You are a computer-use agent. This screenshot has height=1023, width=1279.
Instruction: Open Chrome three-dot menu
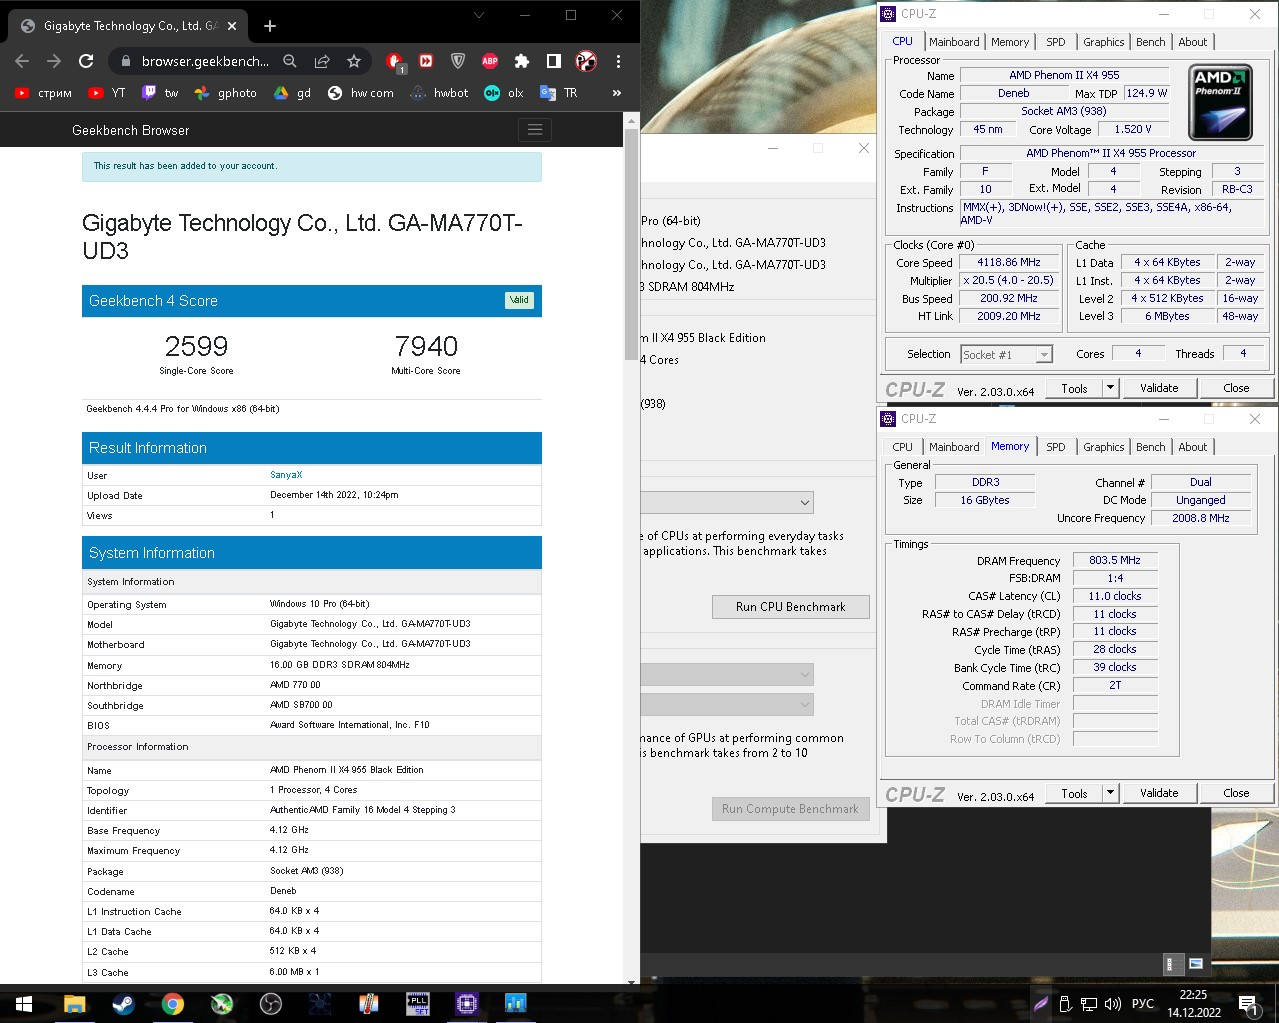(618, 61)
